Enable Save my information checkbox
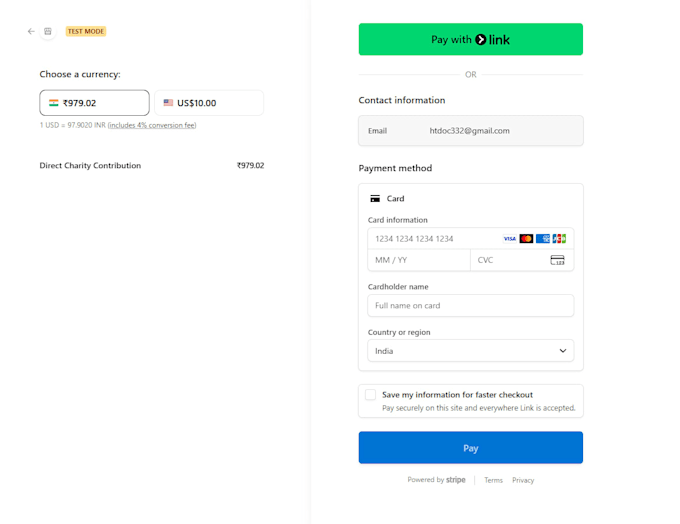Viewport: 680px width, 524px height. tap(370, 395)
